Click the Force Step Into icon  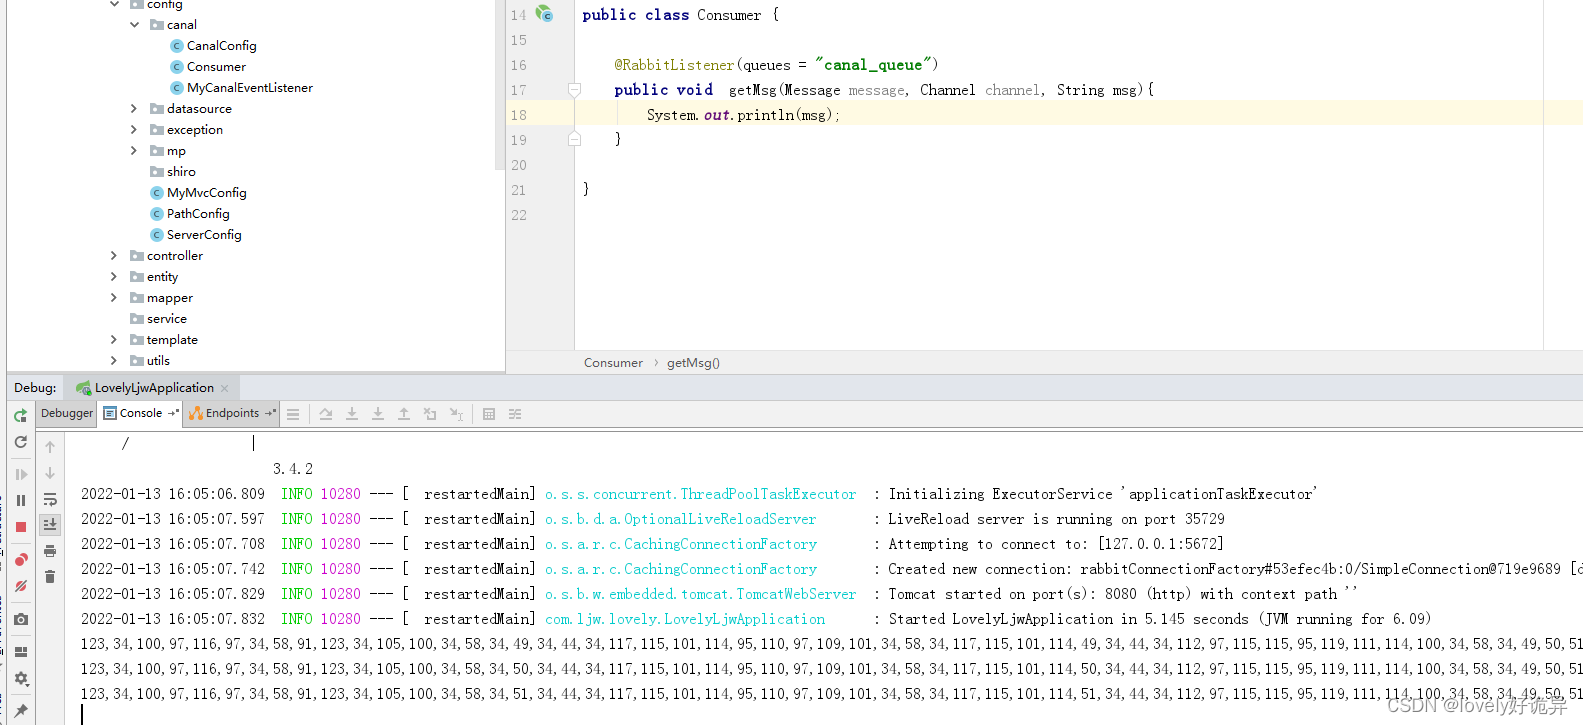378,414
